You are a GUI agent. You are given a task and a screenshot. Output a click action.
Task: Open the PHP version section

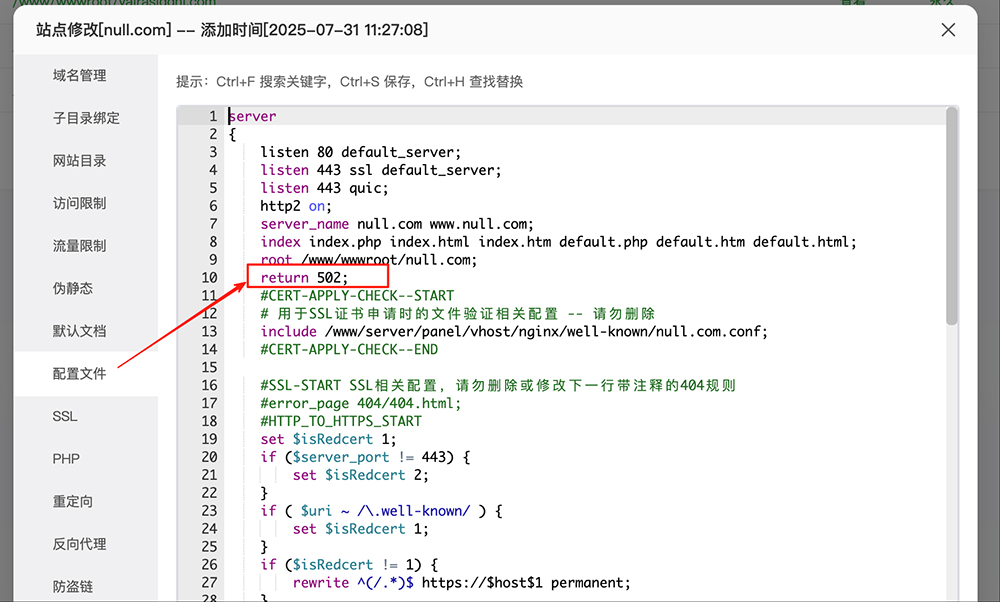64,458
